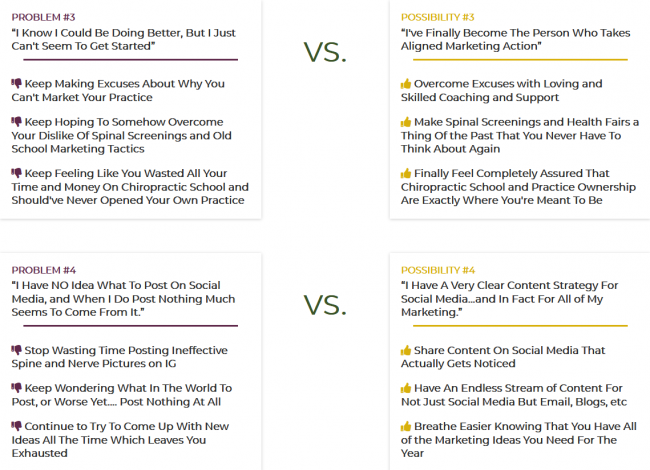This screenshot has width=650, height=470.
Task: Click the lower 'VS.' text between #4 cards
Action: [325, 305]
